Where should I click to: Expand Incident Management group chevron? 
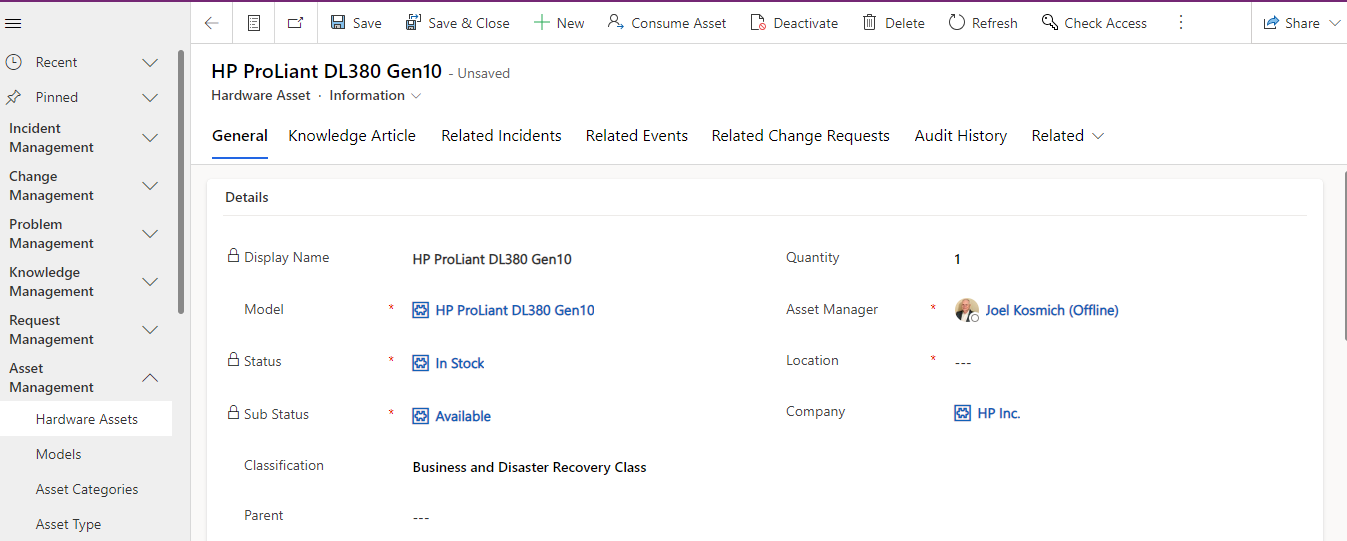click(150, 138)
